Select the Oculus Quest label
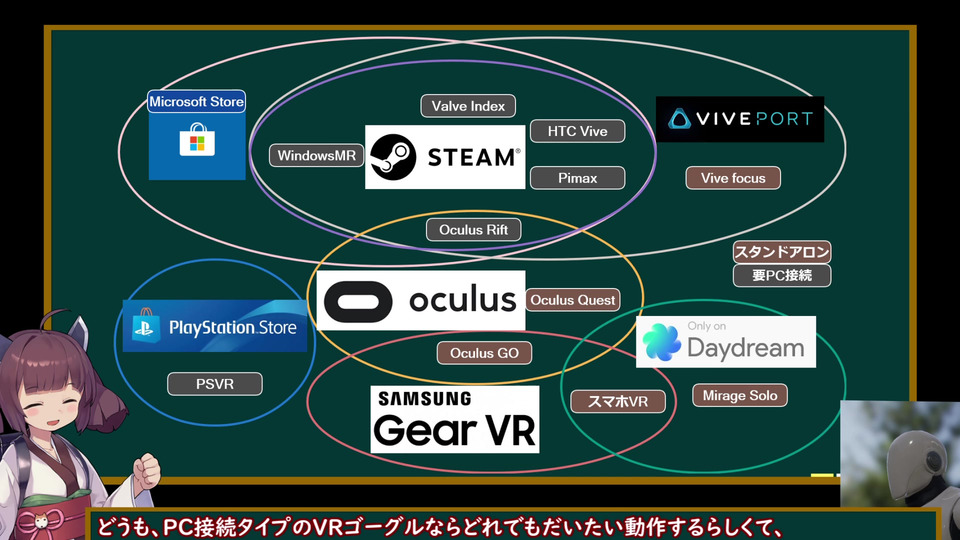Viewport: 960px width, 540px height. [x=573, y=300]
